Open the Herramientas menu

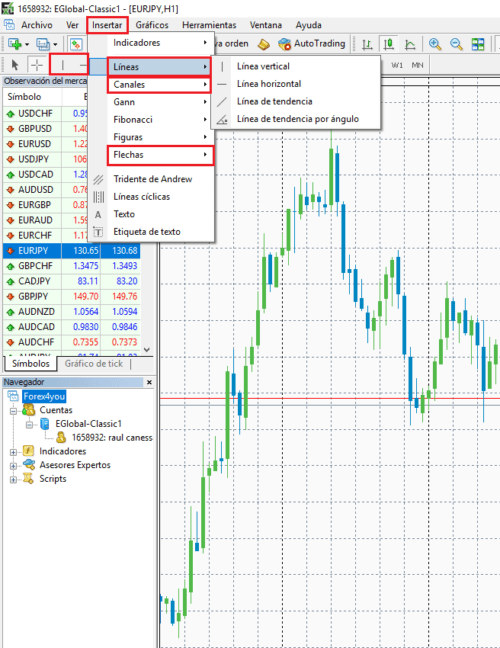coord(209,25)
